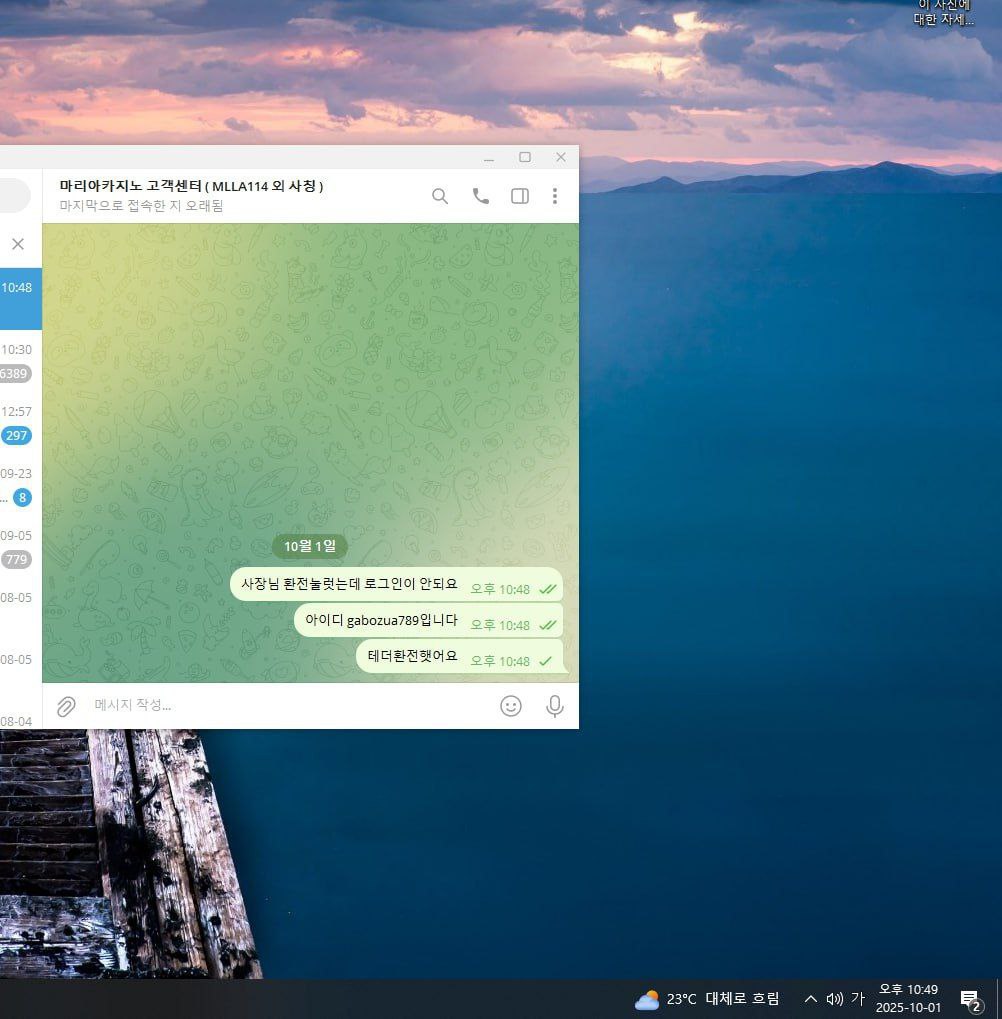
Task: Start a voice call with this contact
Action: click(481, 196)
